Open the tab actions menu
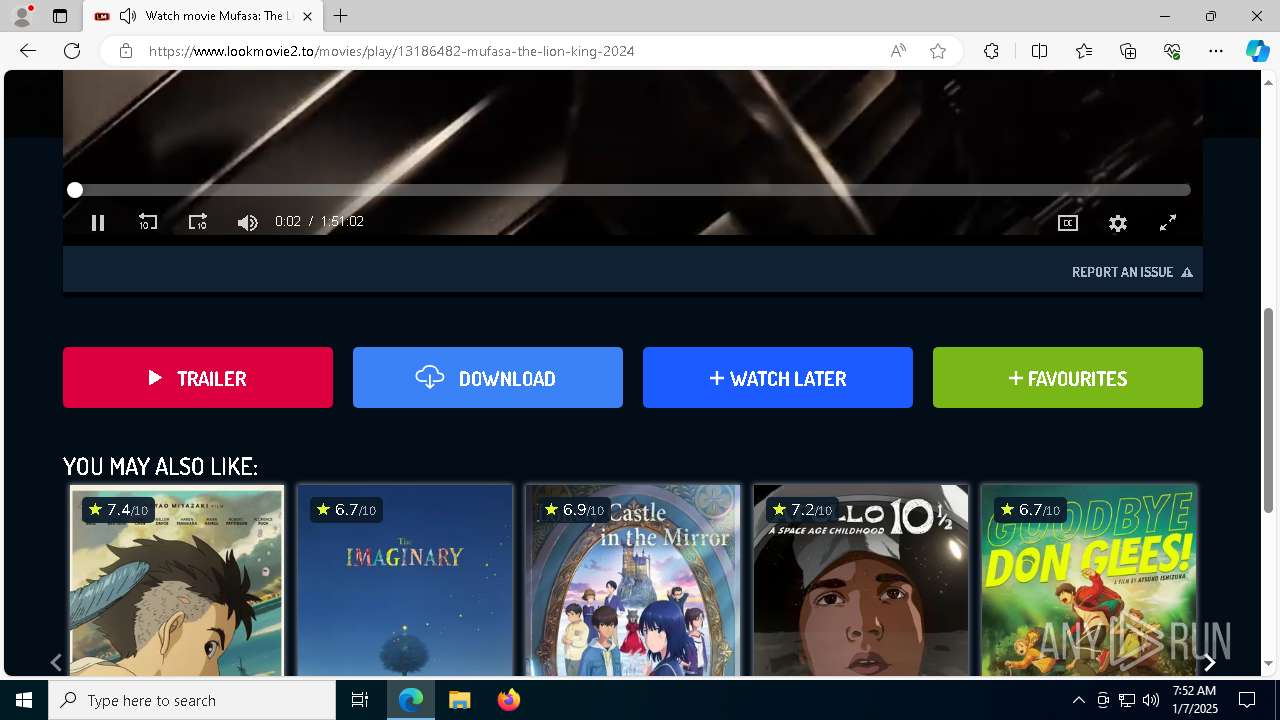This screenshot has height=720, width=1280. coord(60,16)
